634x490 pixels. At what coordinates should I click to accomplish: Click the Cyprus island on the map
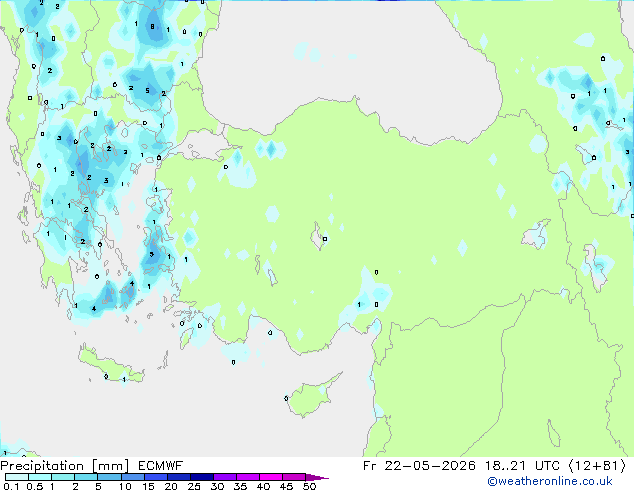click(311, 397)
